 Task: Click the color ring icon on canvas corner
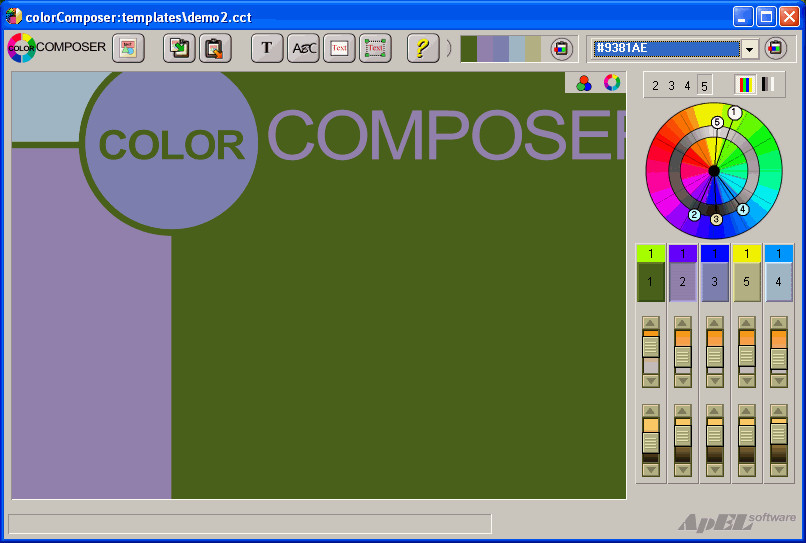coord(612,82)
